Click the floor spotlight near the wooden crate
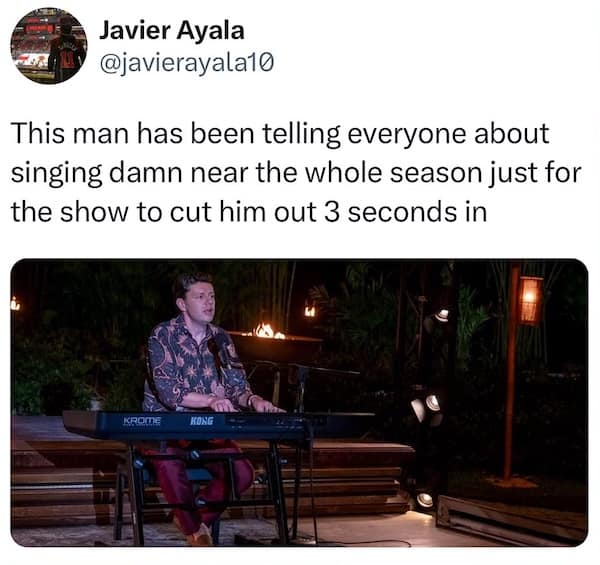The height and width of the screenshot is (565, 600). pos(425,500)
